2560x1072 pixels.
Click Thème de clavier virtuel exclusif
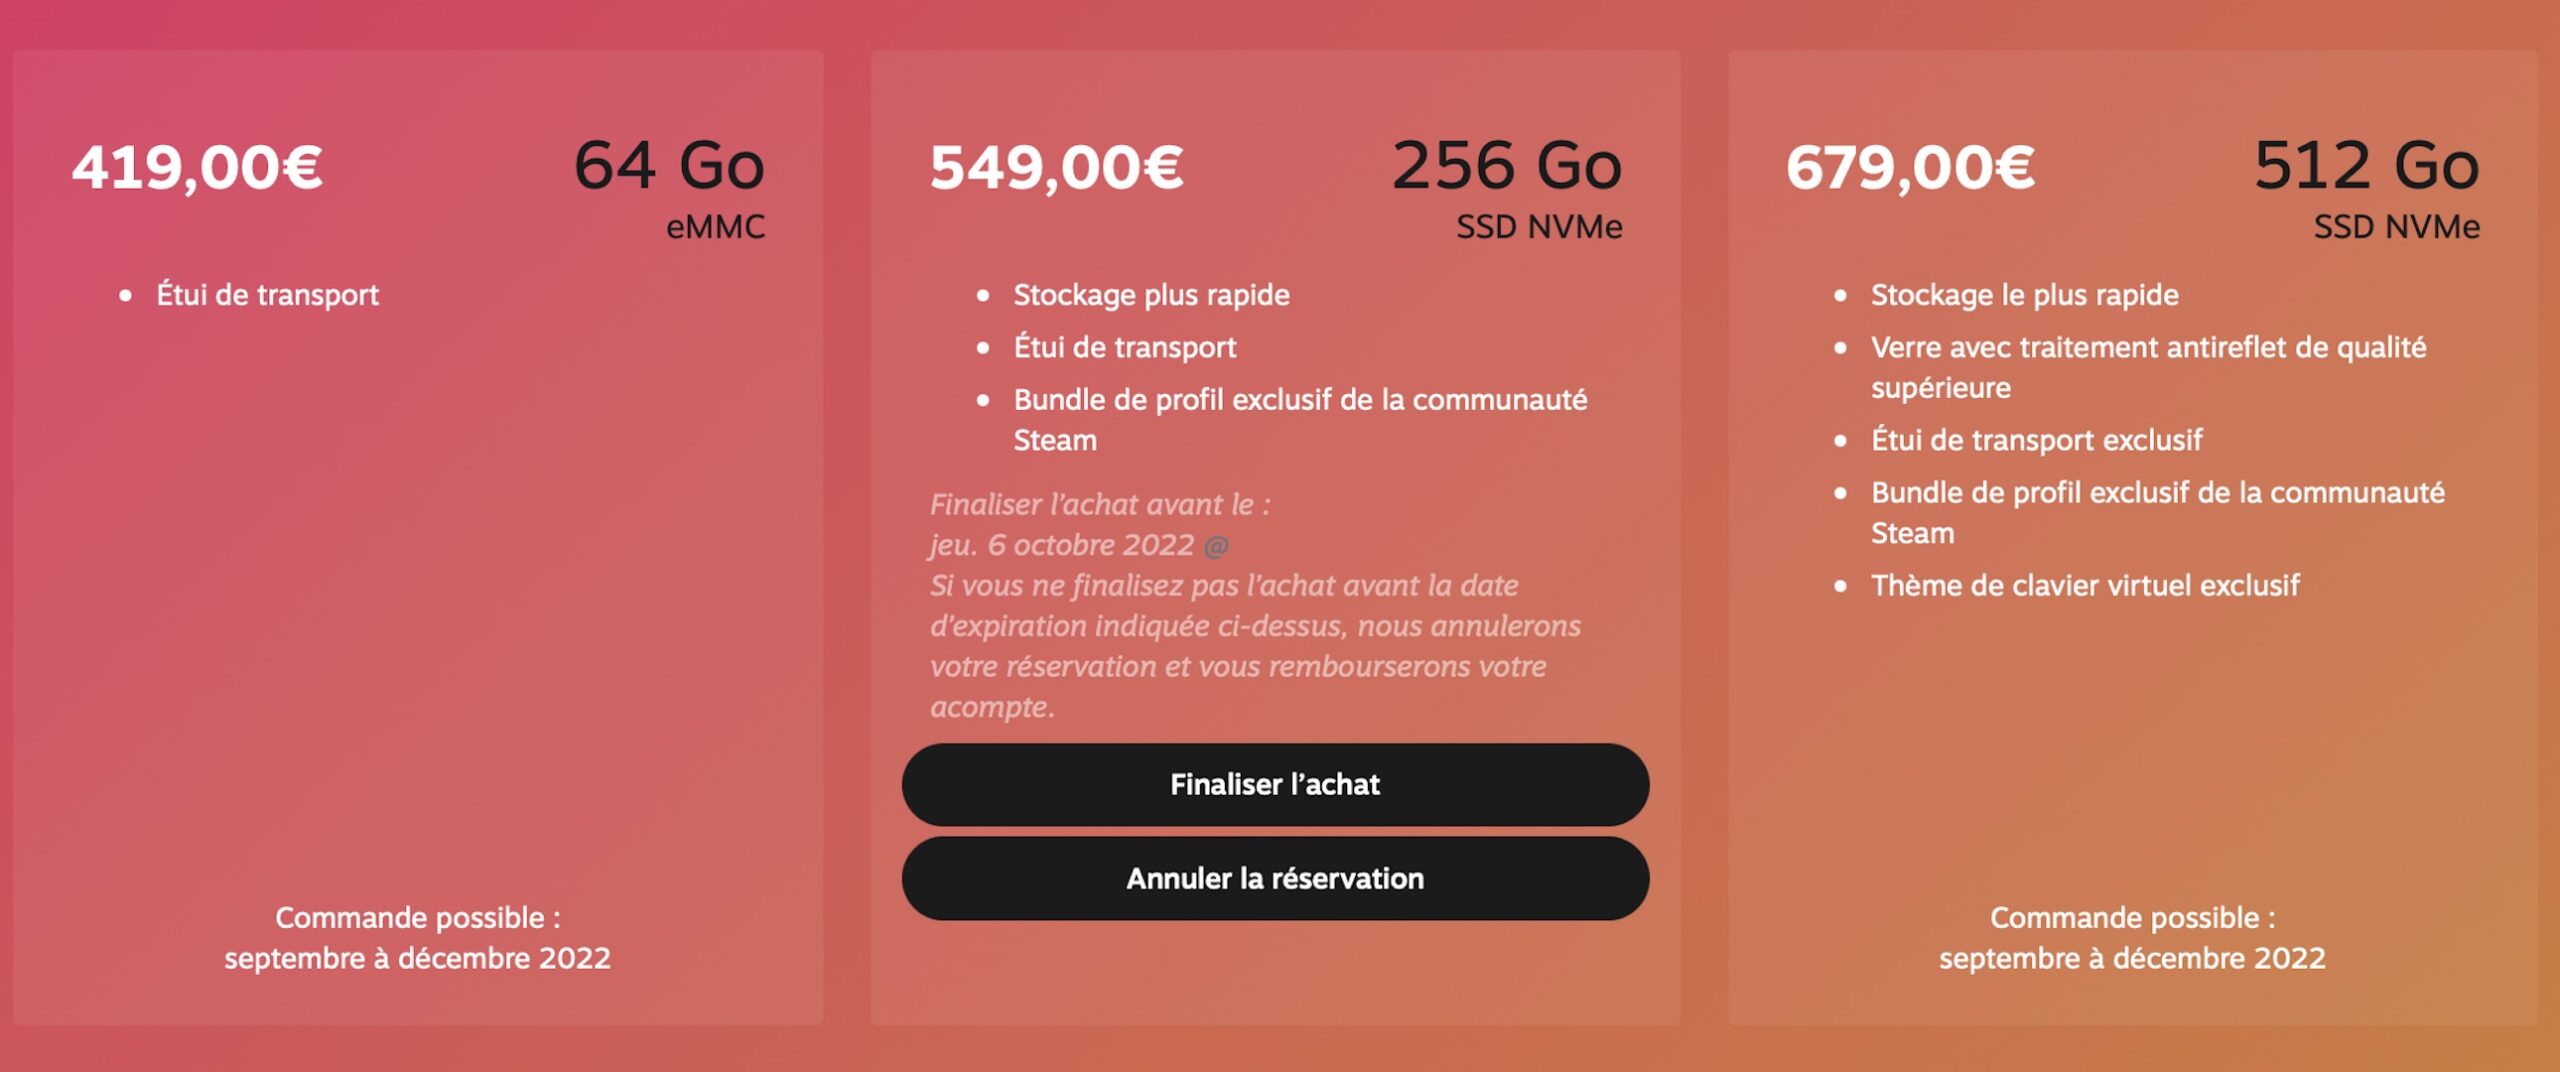click(x=2085, y=585)
